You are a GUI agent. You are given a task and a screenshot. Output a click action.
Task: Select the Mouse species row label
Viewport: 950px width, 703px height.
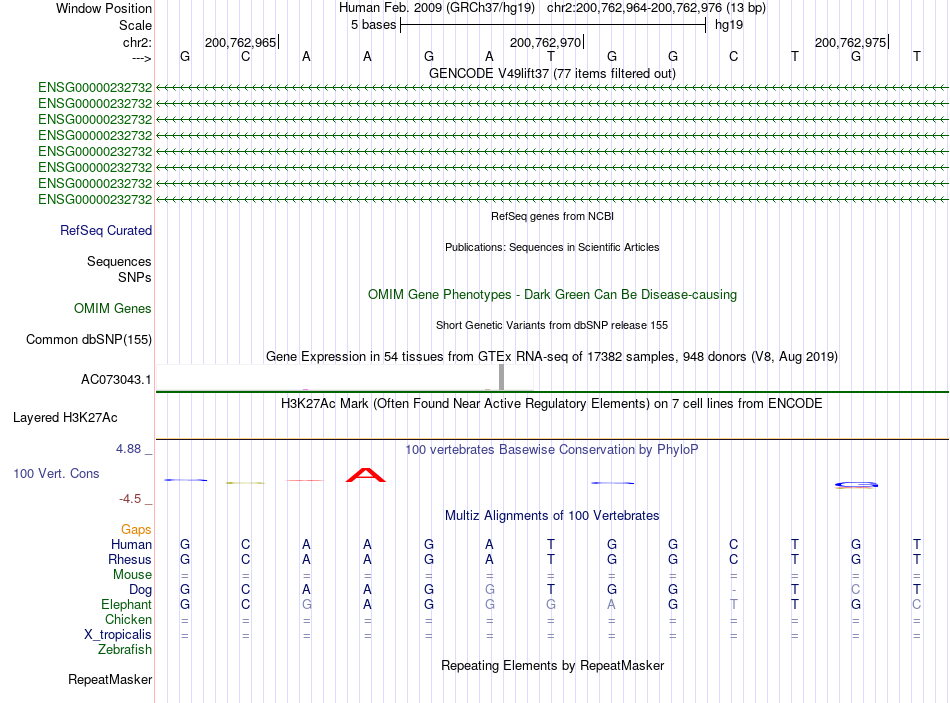click(x=132, y=575)
